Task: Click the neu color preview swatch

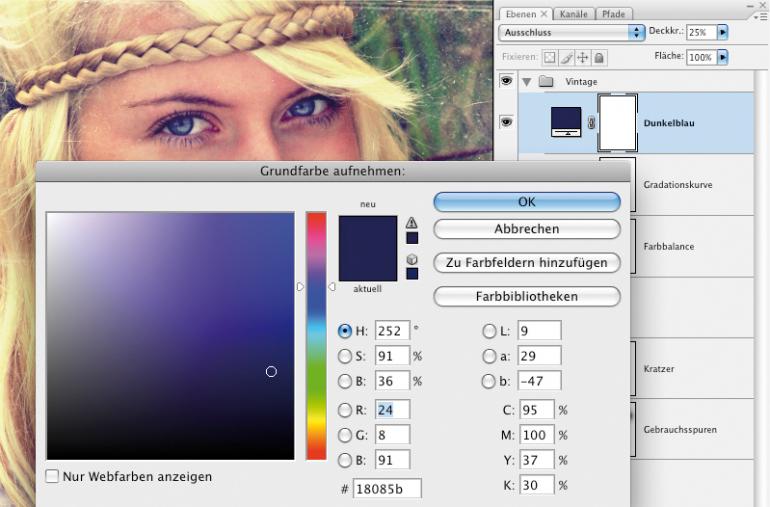Action: (x=368, y=232)
